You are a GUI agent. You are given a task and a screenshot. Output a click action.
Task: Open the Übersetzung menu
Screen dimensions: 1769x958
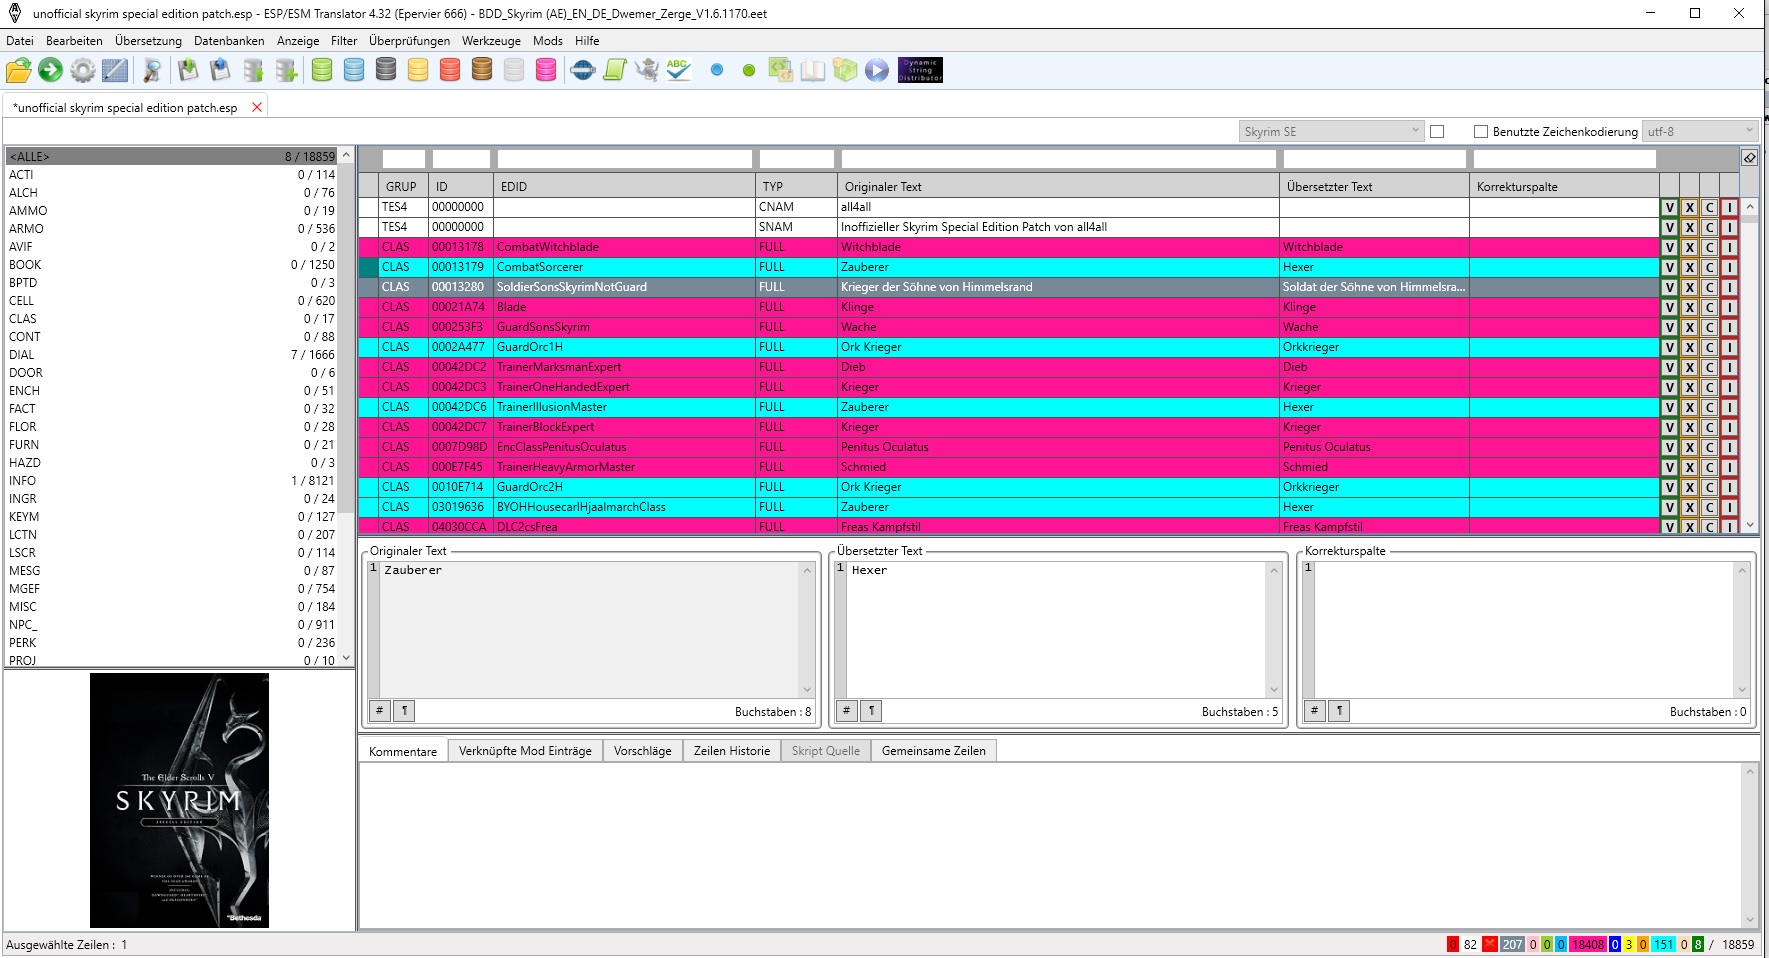pos(148,41)
